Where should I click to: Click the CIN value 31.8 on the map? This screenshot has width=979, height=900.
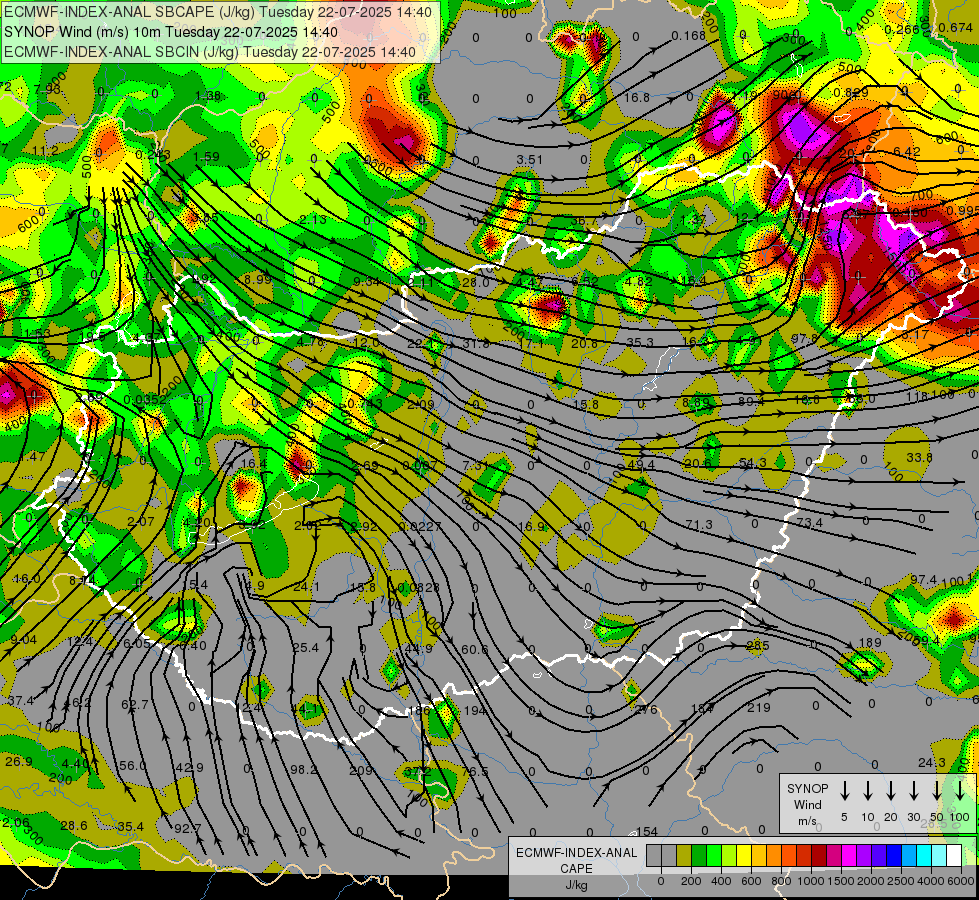click(x=476, y=344)
